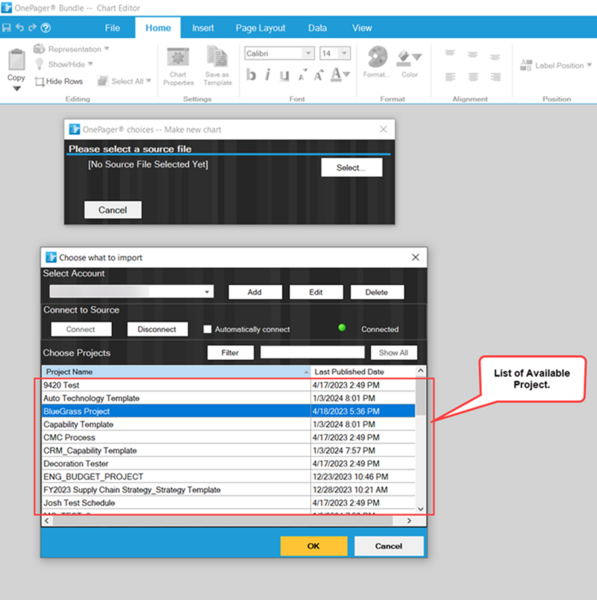Expand the Calibri font dropdown
The height and width of the screenshot is (600, 597).
(x=308, y=53)
